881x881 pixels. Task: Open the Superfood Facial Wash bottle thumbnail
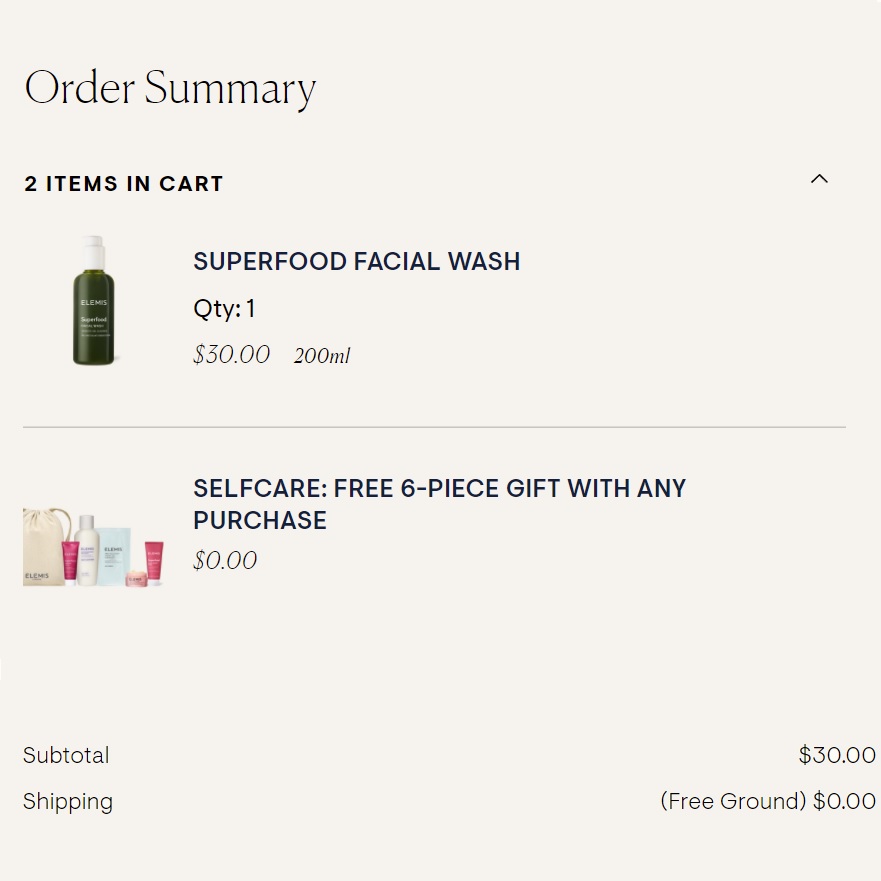93,301
